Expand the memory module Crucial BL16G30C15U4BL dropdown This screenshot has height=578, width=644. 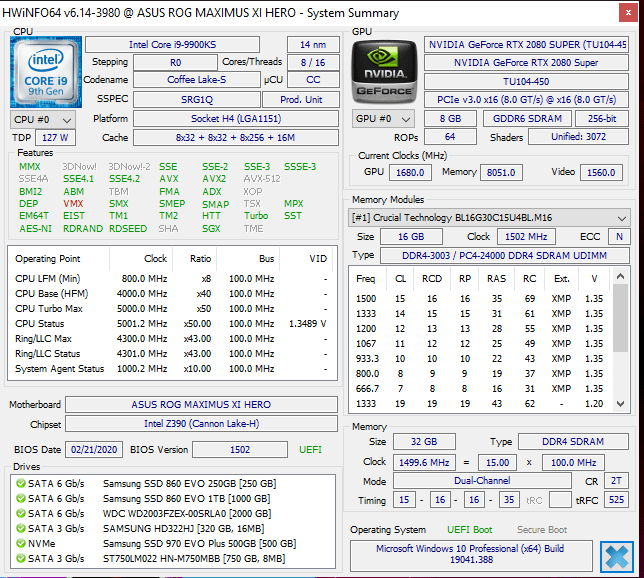coord(489,218)
